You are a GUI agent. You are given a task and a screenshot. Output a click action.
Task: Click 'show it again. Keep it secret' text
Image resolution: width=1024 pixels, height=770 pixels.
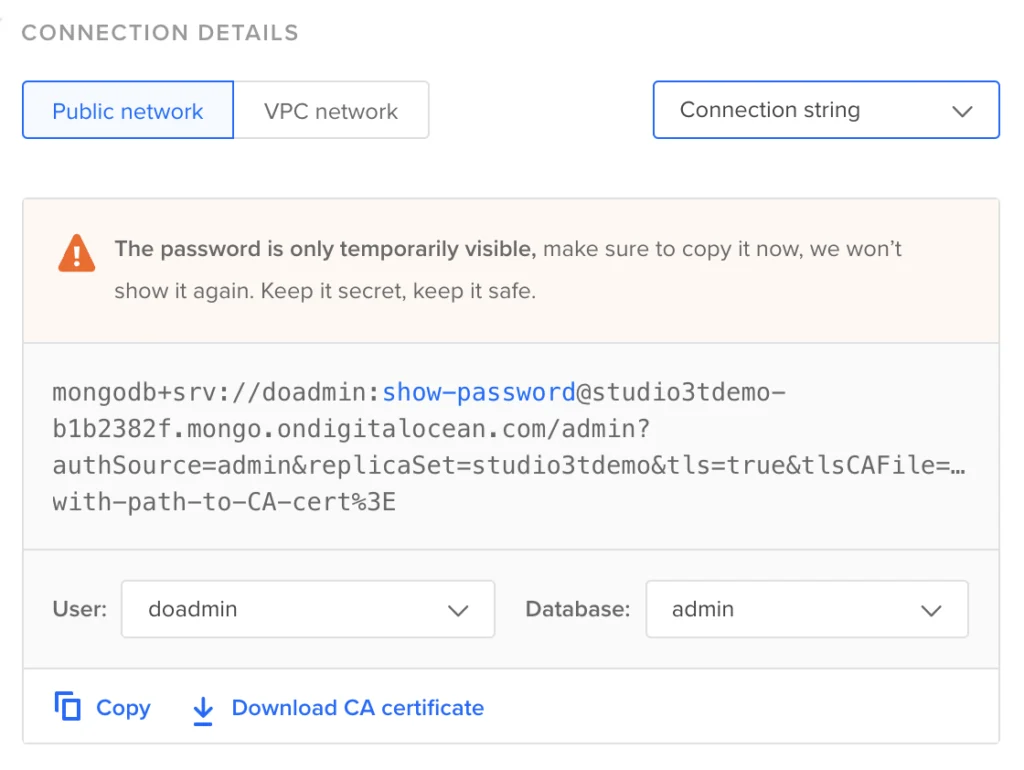coord(261,291)
